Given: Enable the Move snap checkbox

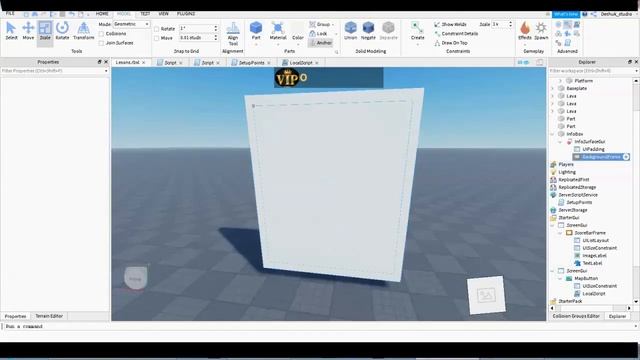Looking at the screenshot, I should pyautogui.click(x=157, y=38).
